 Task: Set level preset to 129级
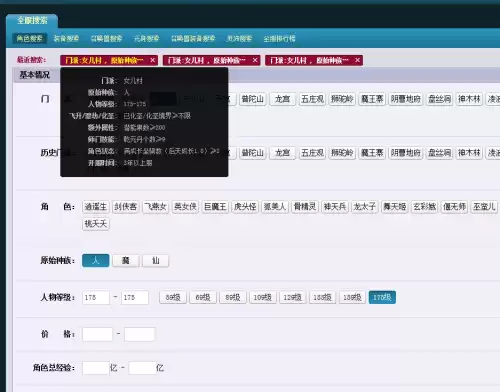click(x=293, y=297)
